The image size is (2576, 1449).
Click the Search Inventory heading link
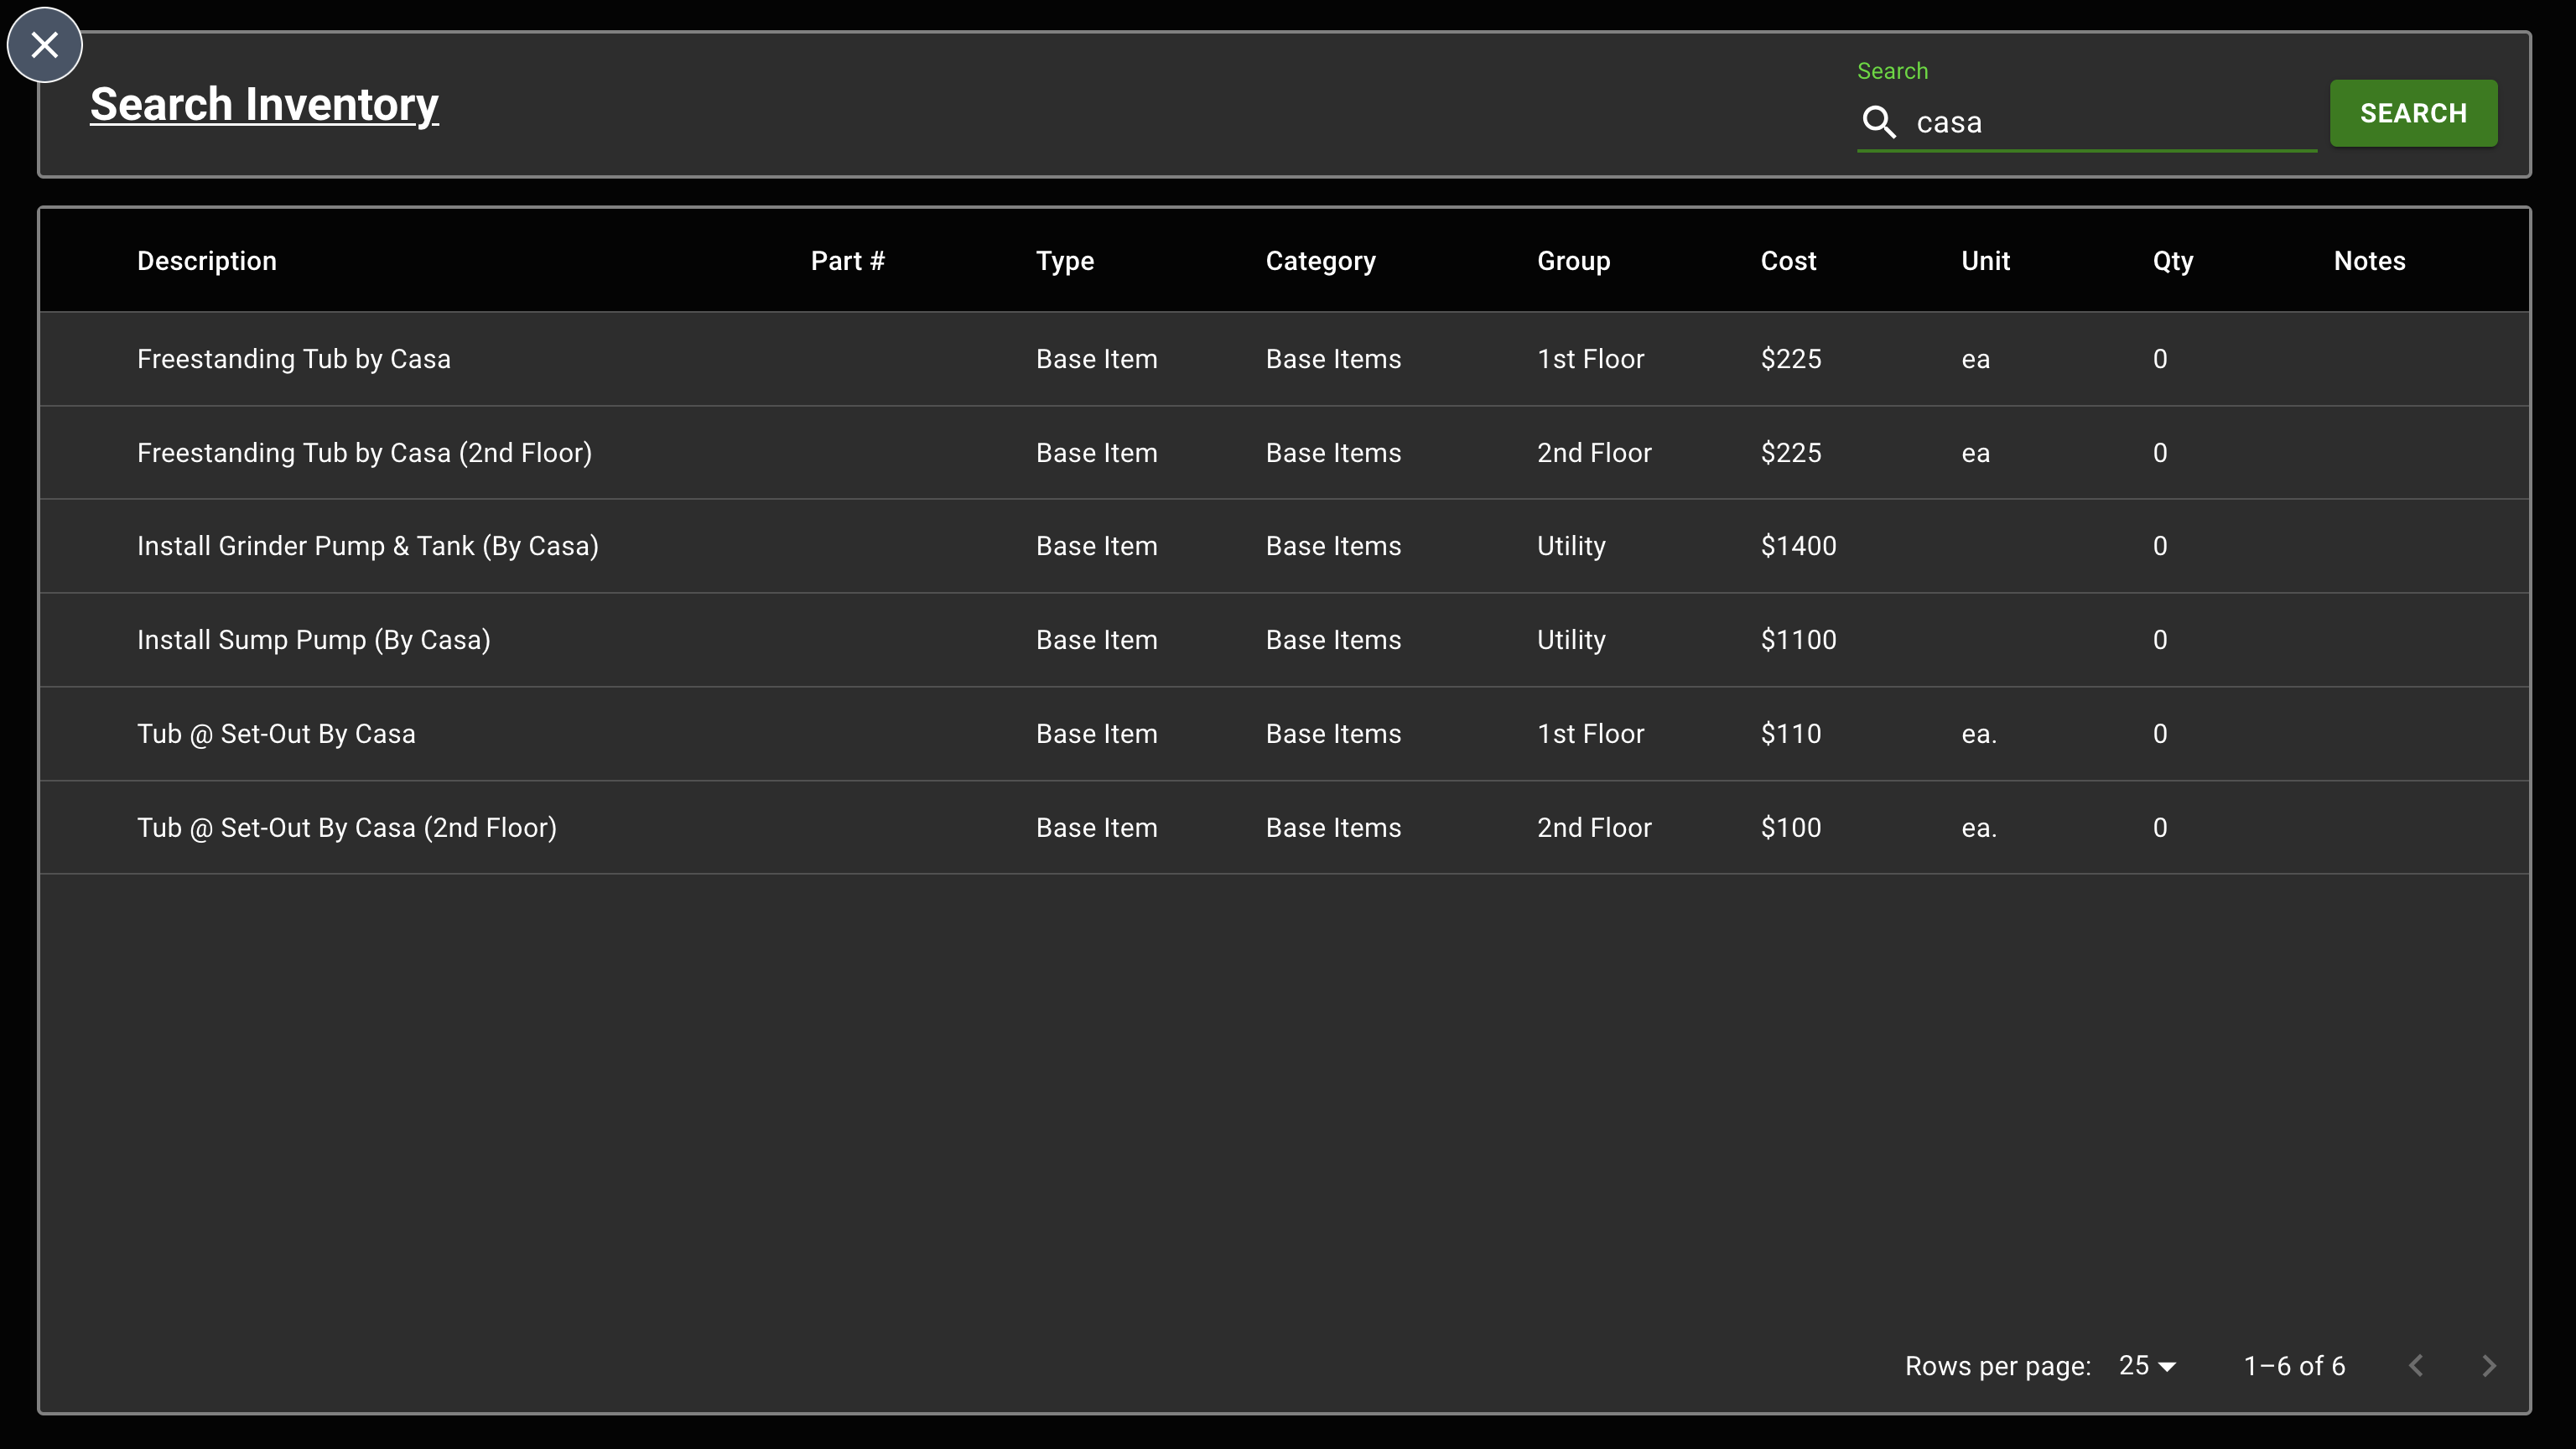263,104
